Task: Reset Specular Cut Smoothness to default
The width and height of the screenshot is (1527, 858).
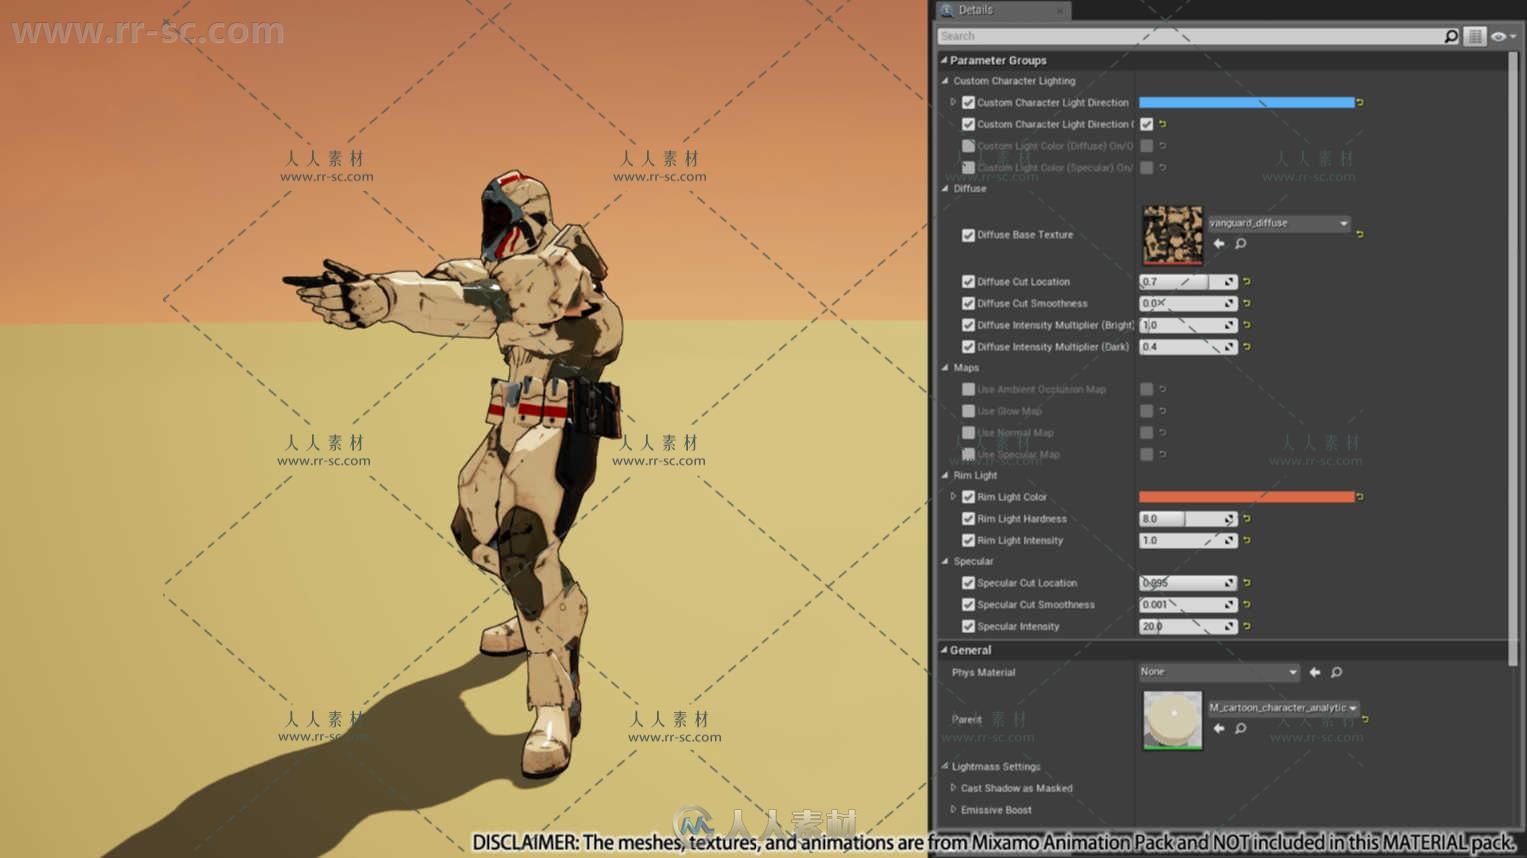Action: point(1247,605)
